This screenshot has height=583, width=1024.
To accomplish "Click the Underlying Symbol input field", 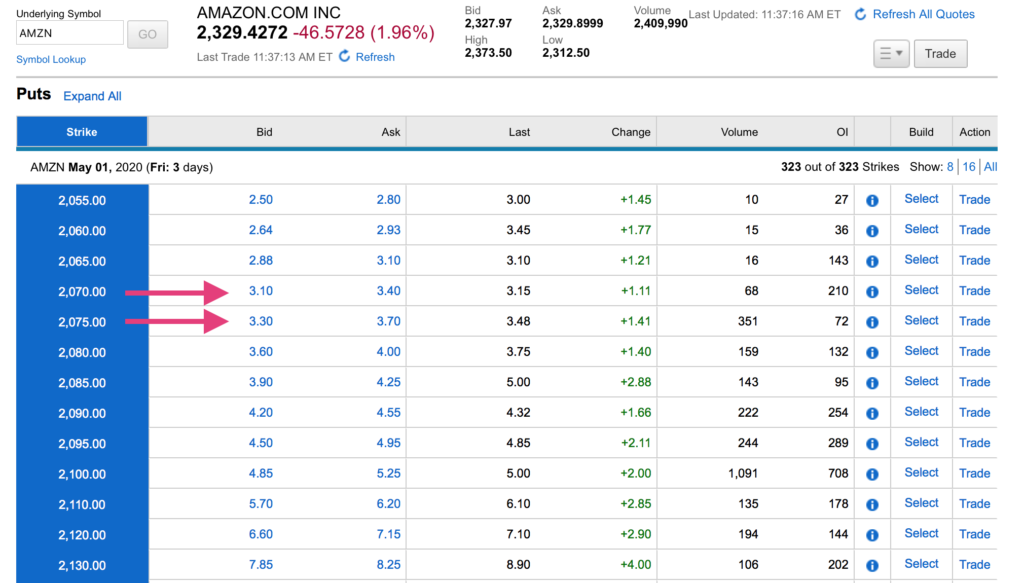I will (70, 34).
